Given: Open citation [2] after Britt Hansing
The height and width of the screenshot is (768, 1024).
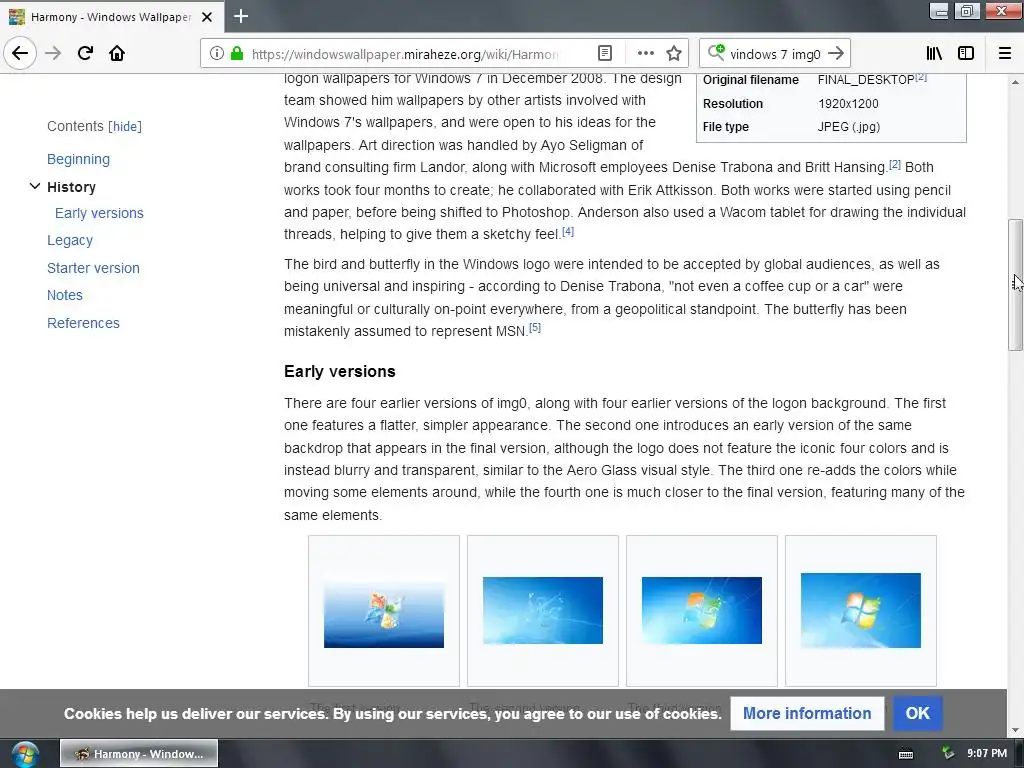Looking at the screenshot, I should (x=895, y=165).
